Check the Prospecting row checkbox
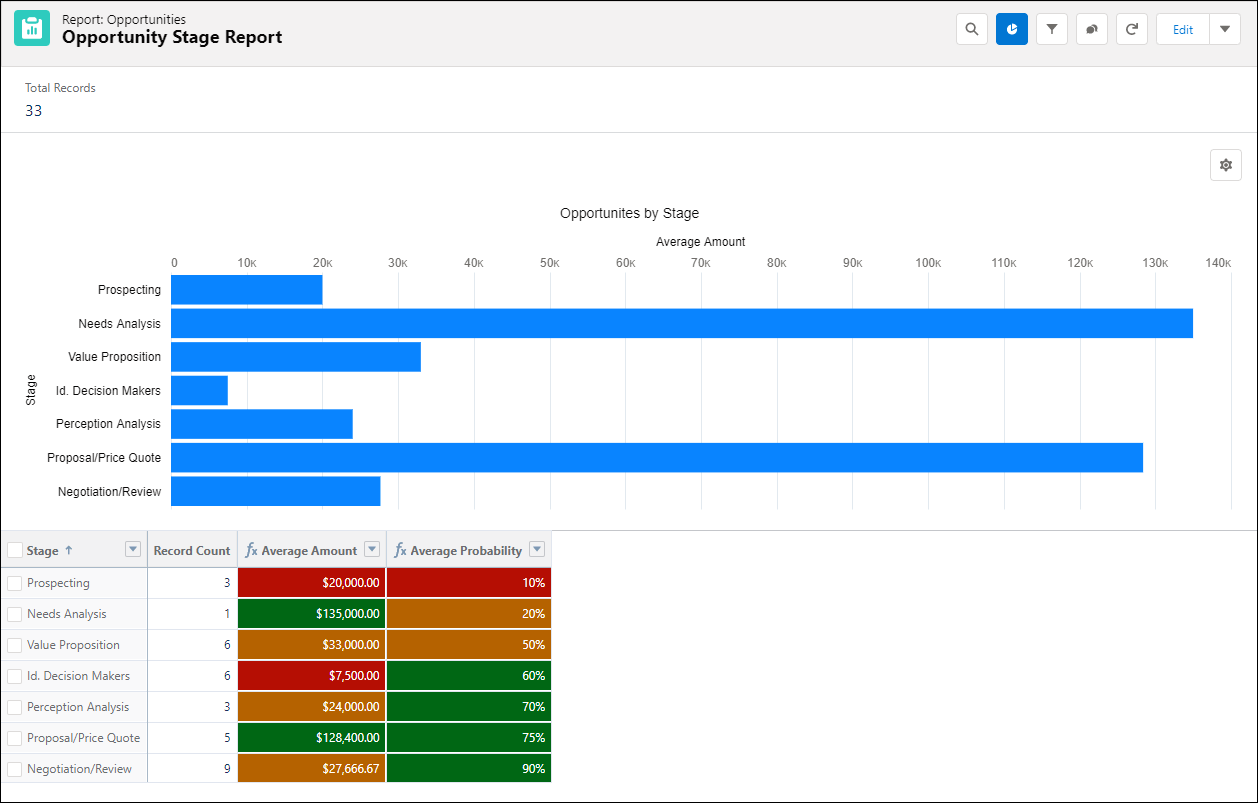 tap(14, 582)
